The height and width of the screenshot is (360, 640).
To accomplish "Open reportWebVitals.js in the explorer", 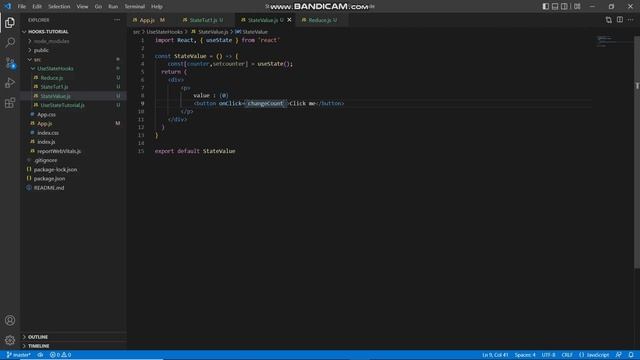I will [59, 151].
